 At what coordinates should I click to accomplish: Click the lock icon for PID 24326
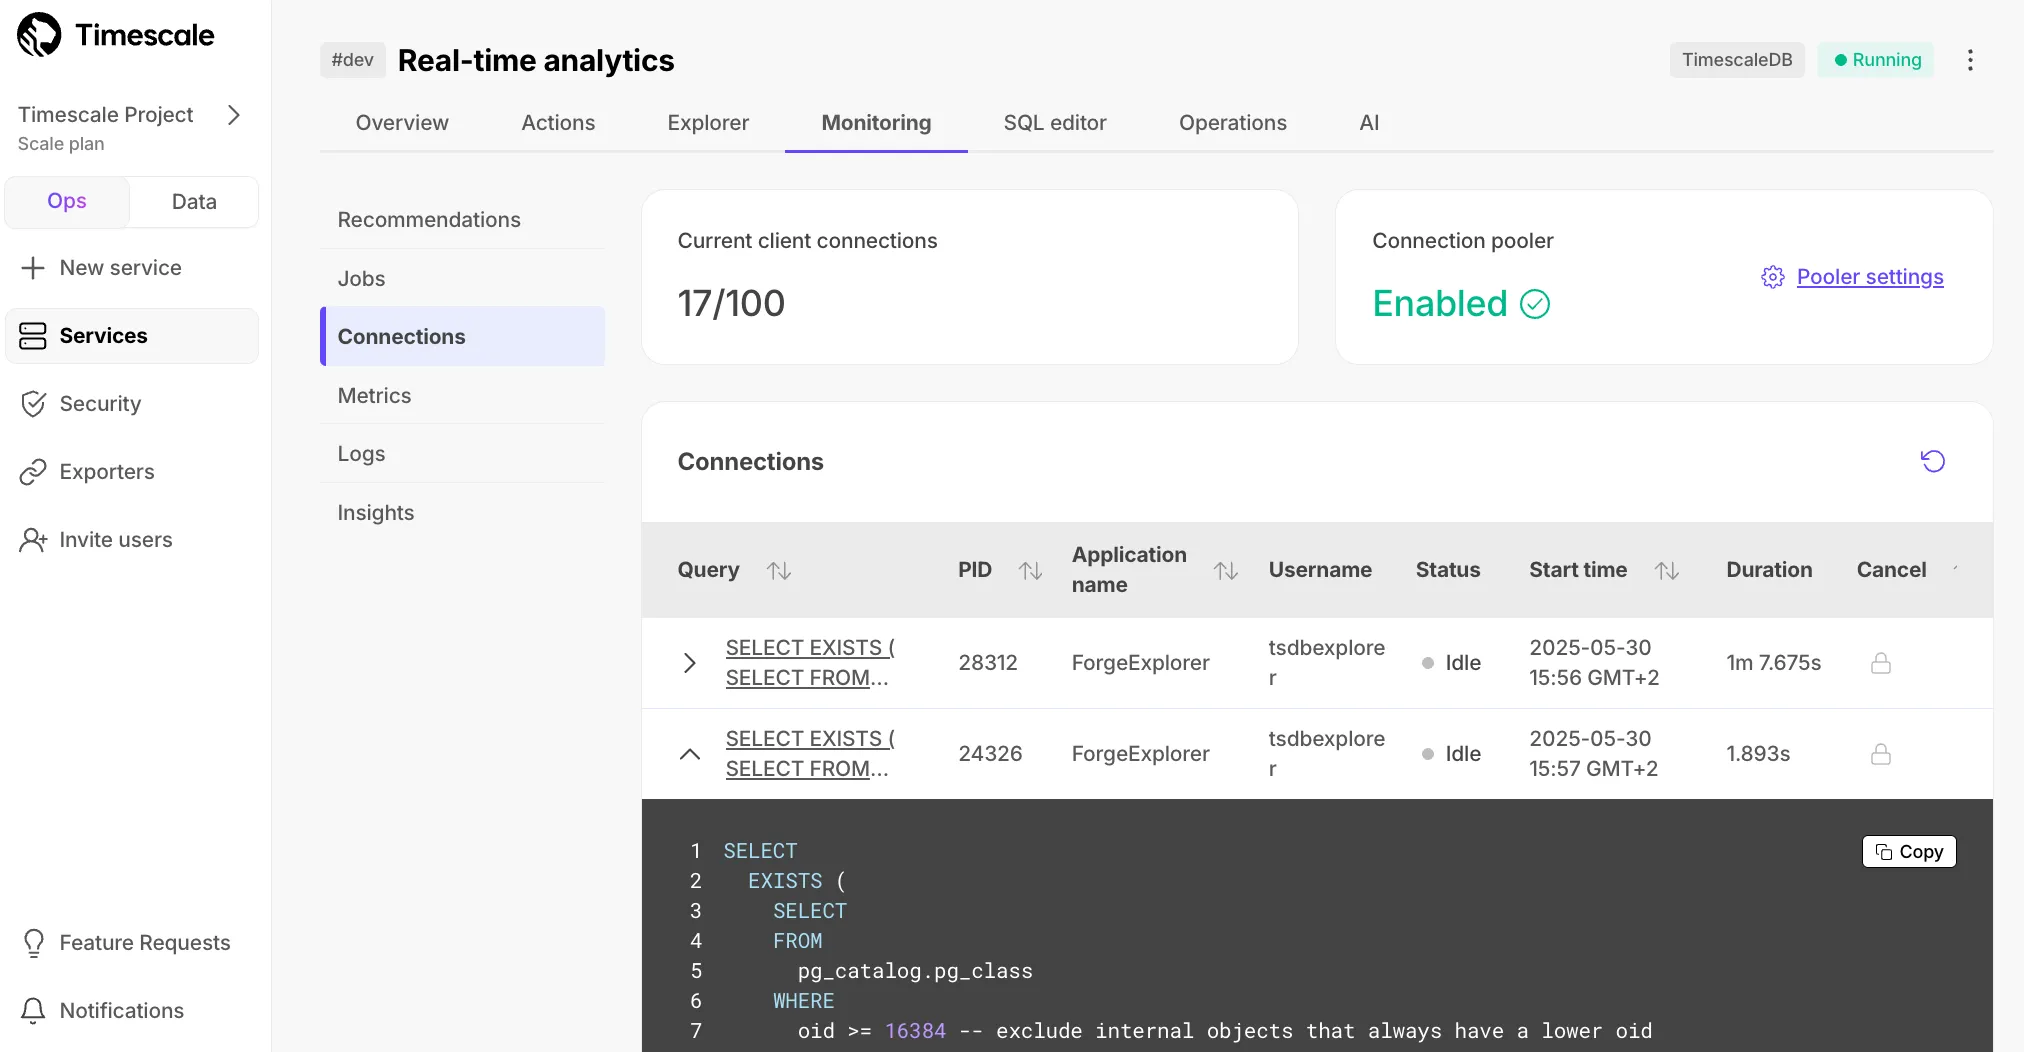coord(1880,754)
